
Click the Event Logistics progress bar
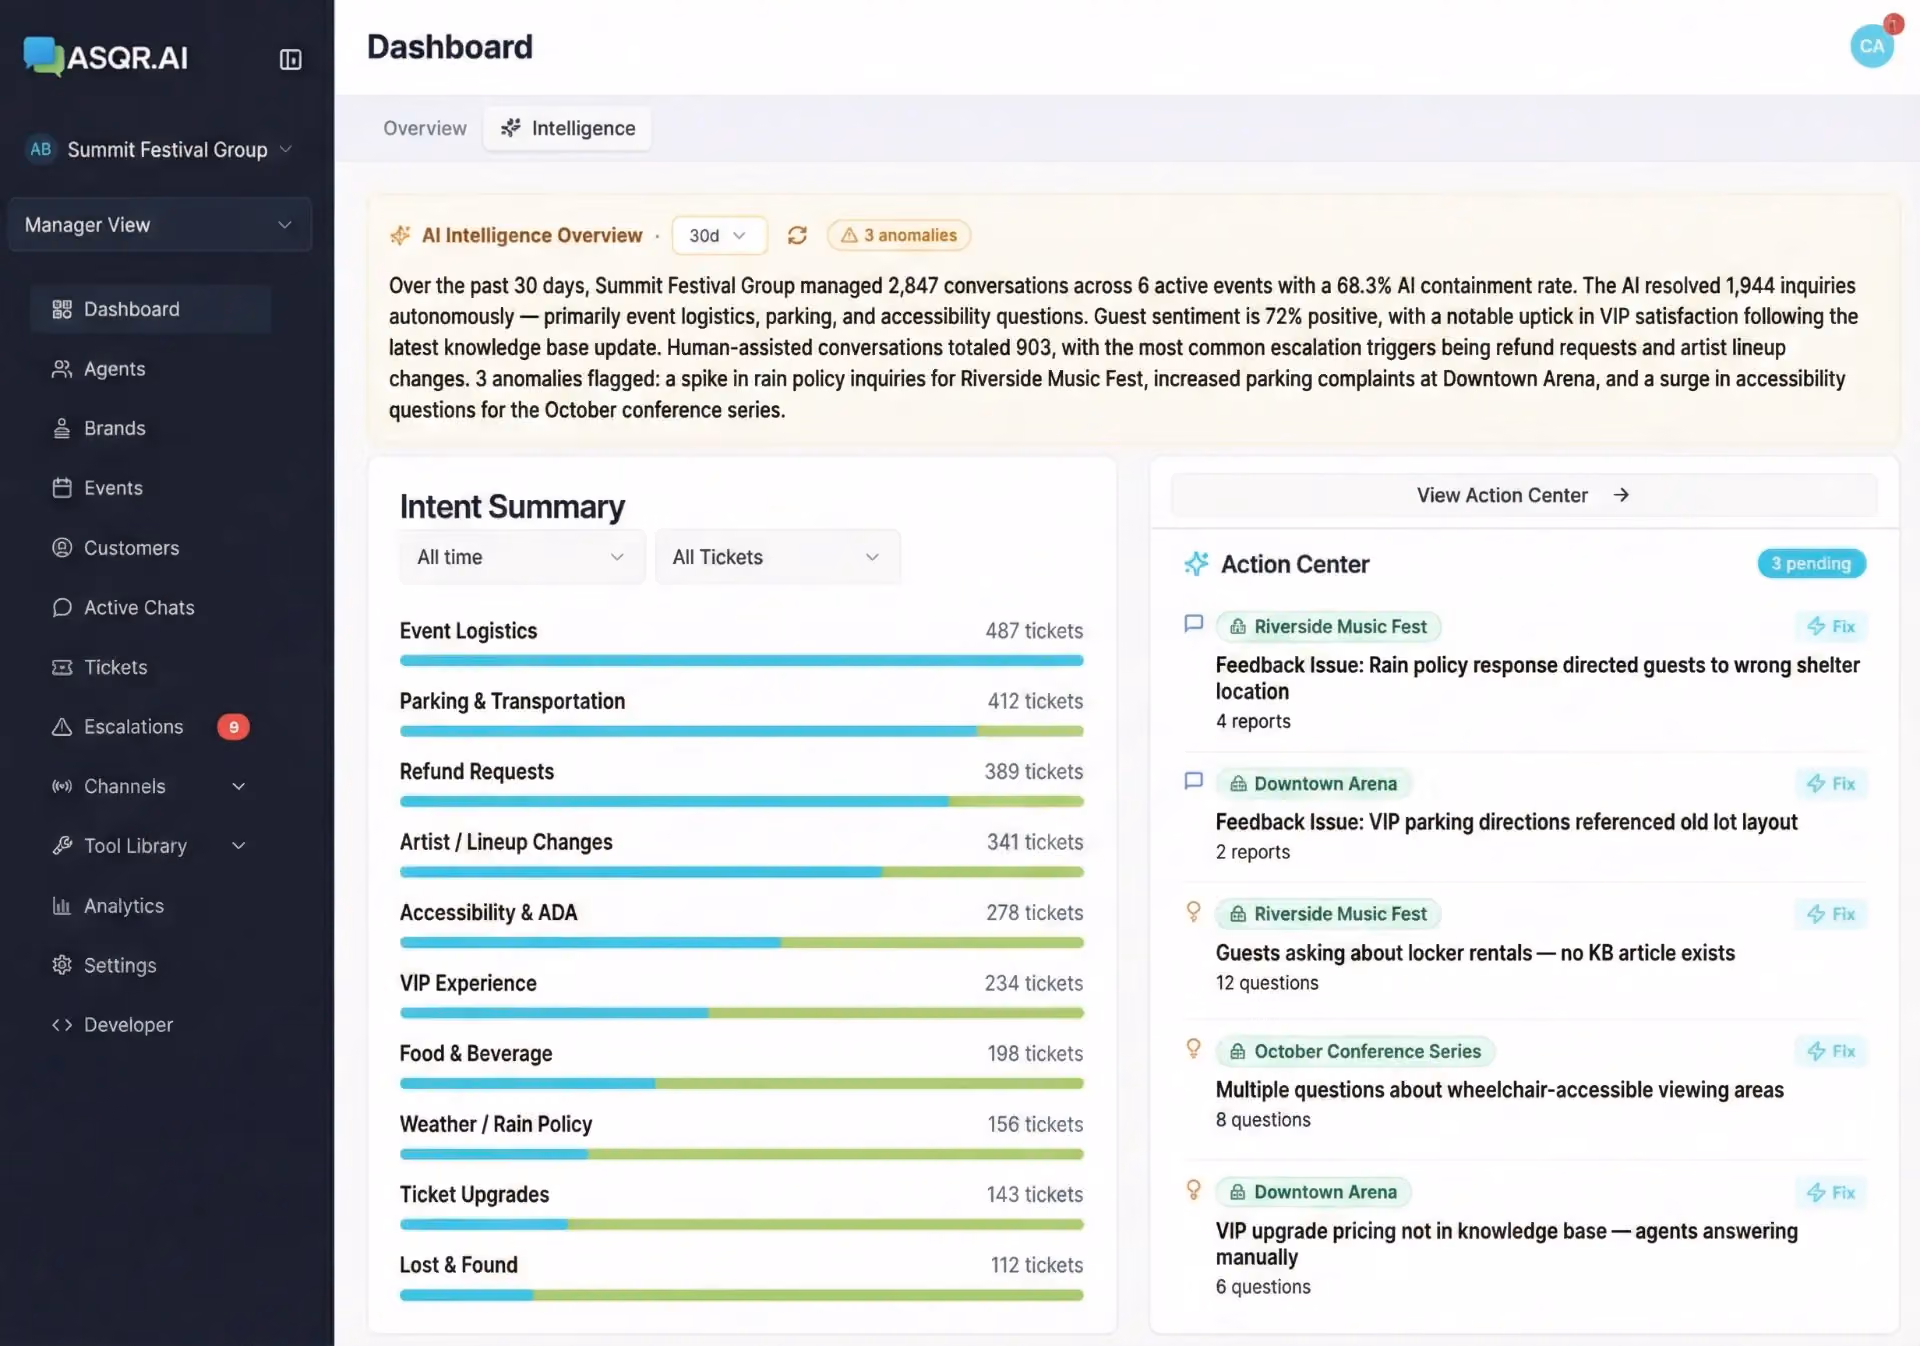(741, 660)
